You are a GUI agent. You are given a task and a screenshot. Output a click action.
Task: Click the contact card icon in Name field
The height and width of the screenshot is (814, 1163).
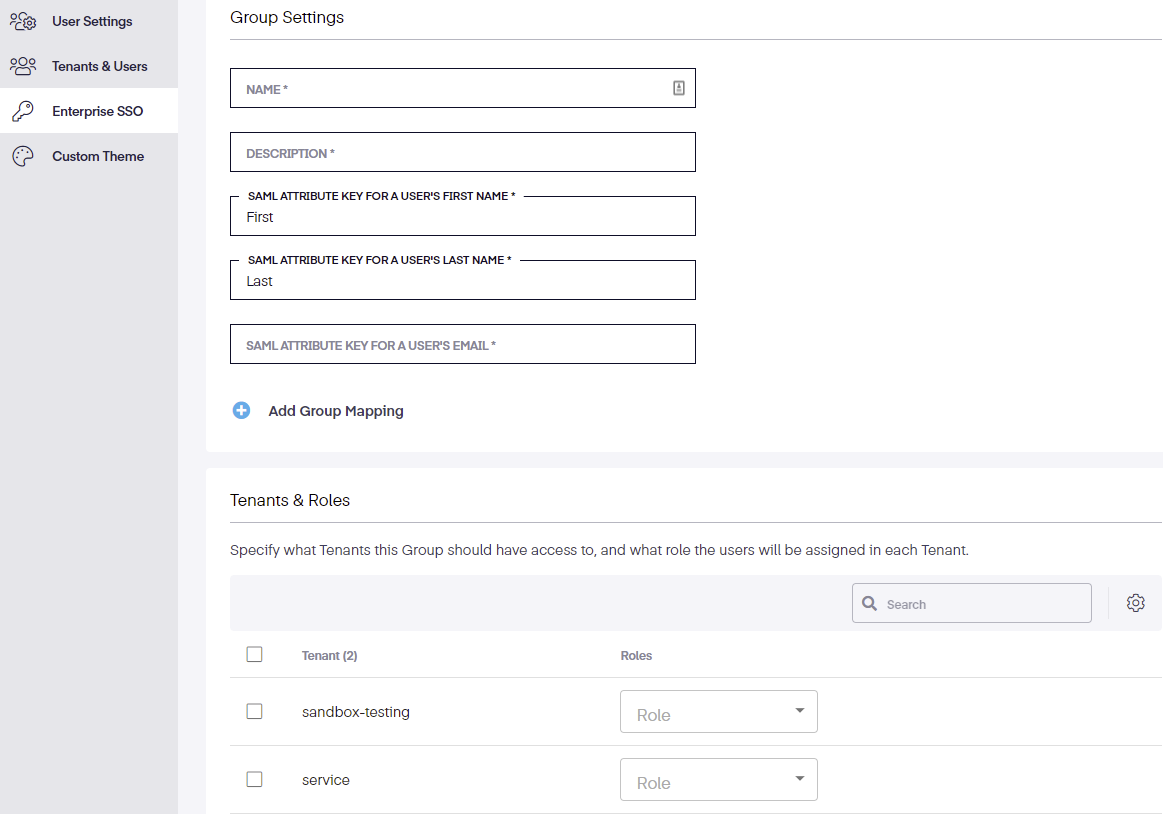[x=679, y=88]
